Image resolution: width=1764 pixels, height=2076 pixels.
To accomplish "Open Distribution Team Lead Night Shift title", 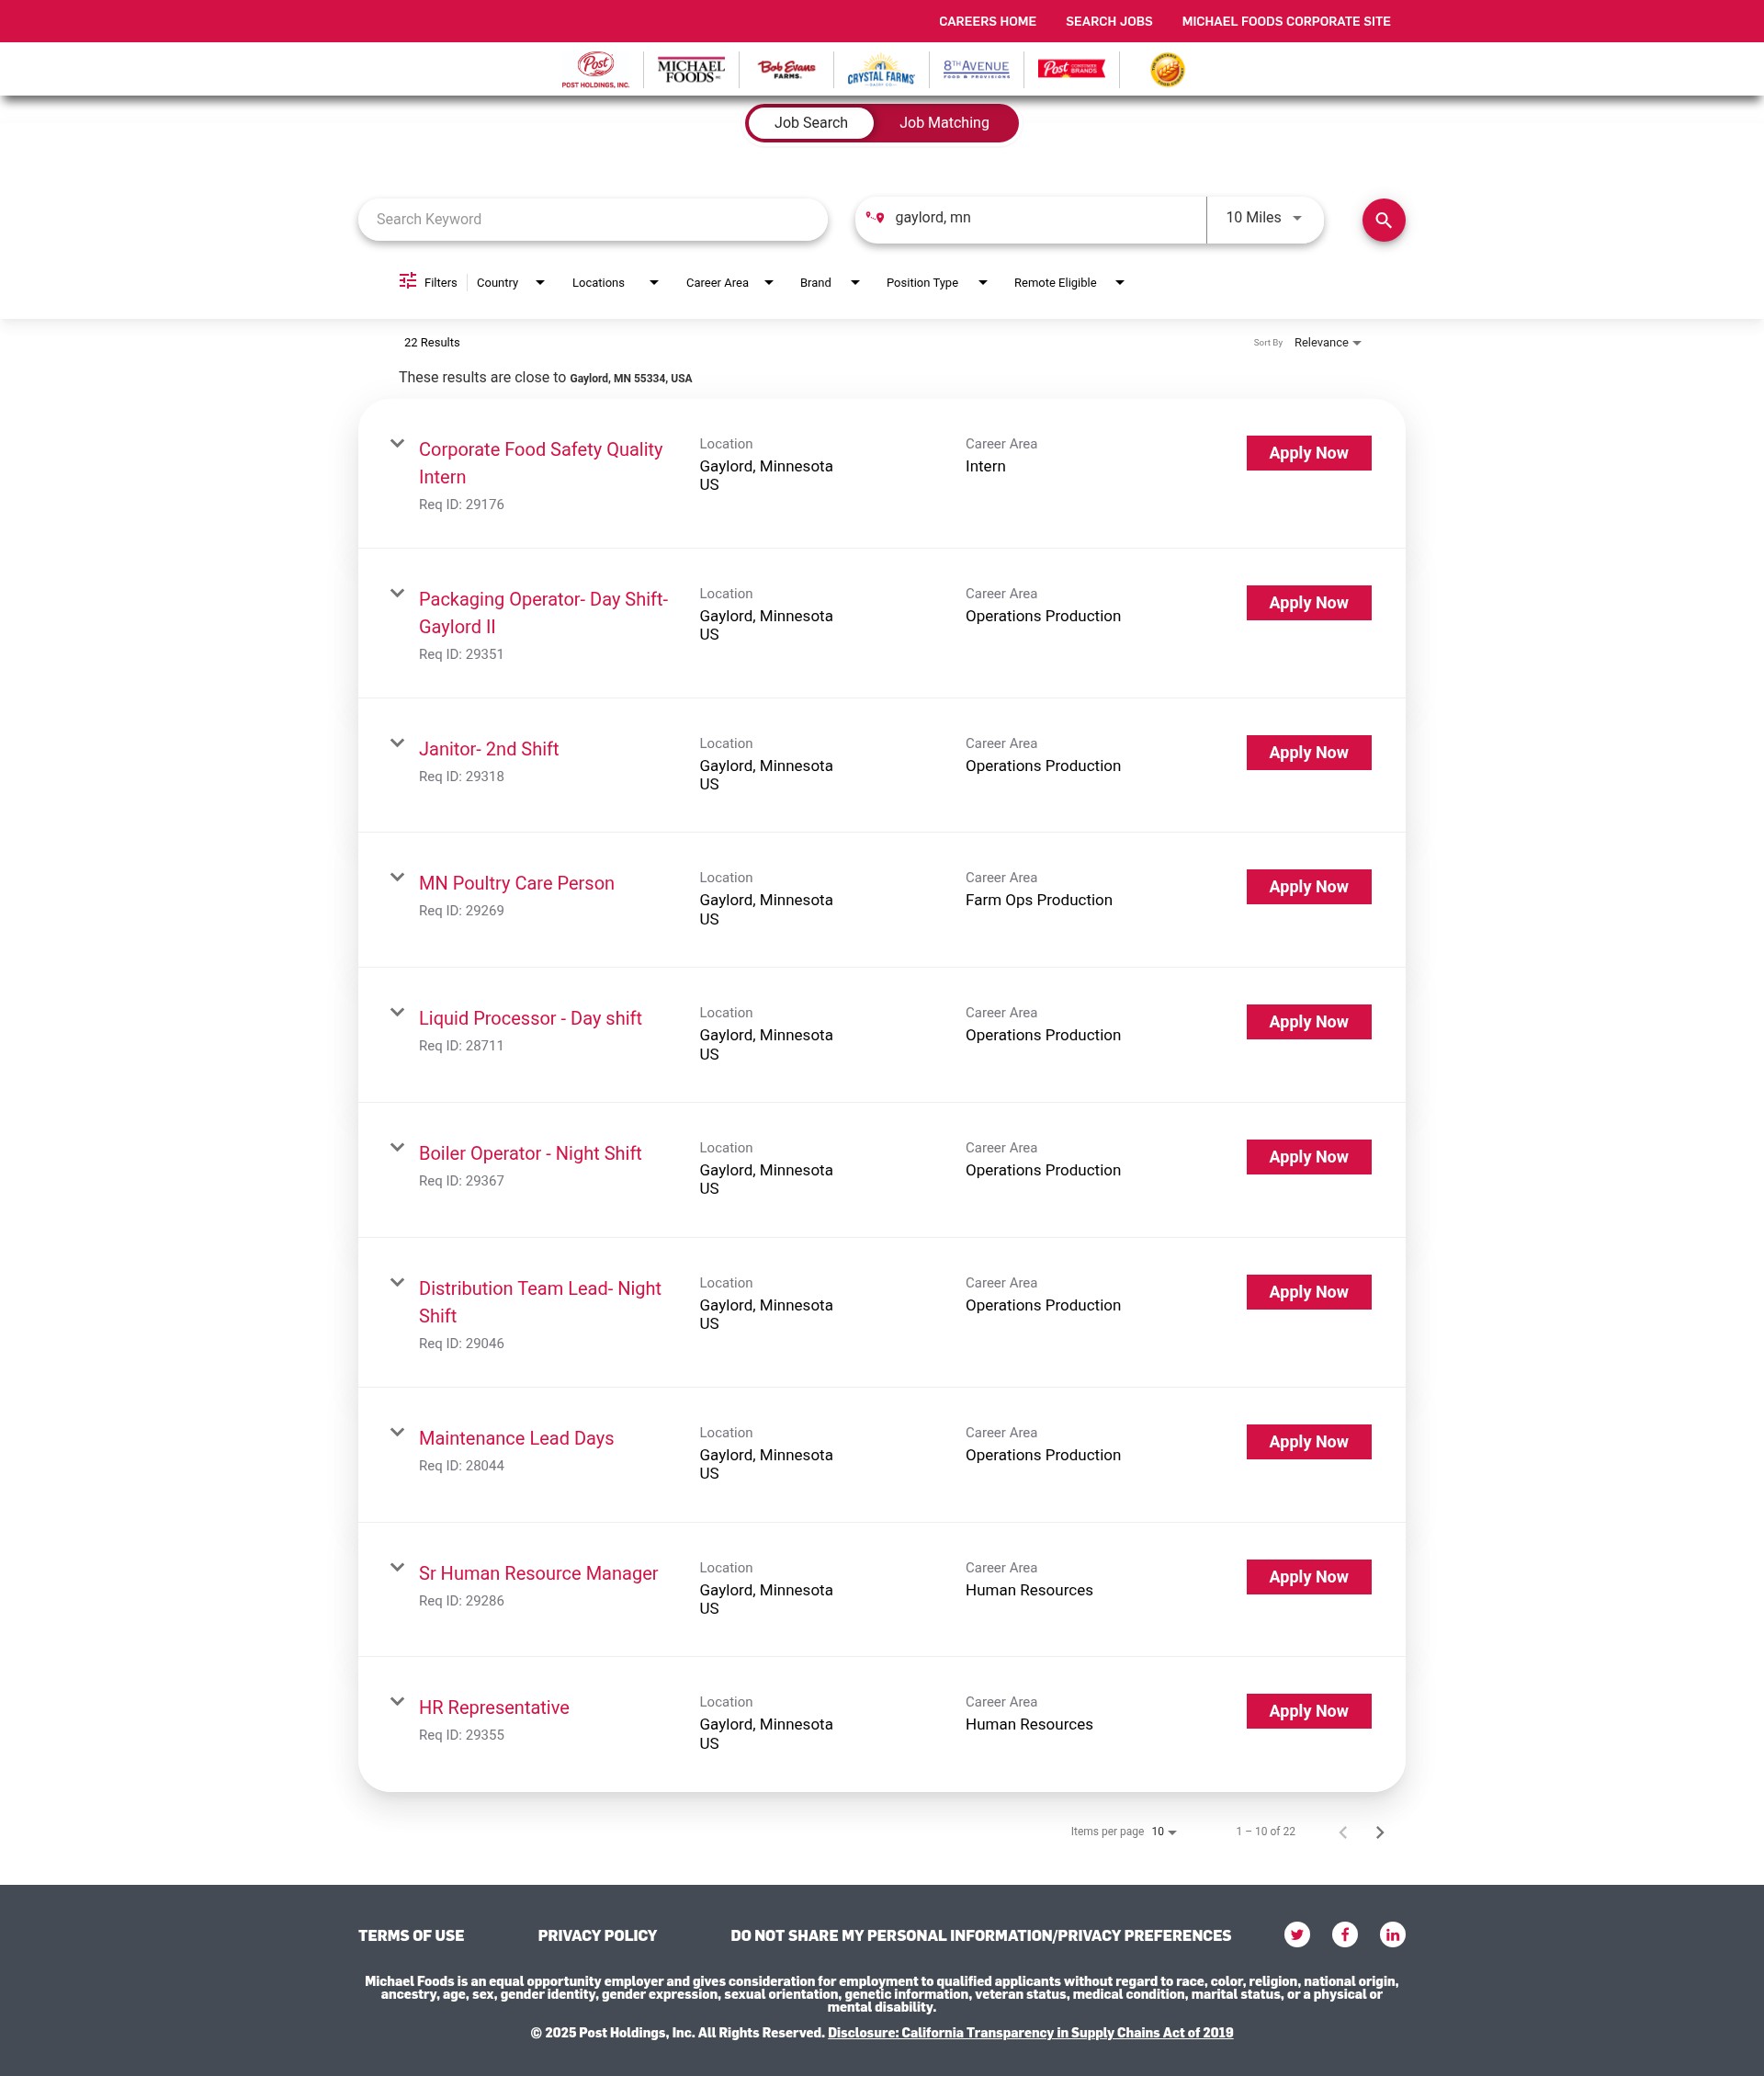I will tap(540, 1302).
